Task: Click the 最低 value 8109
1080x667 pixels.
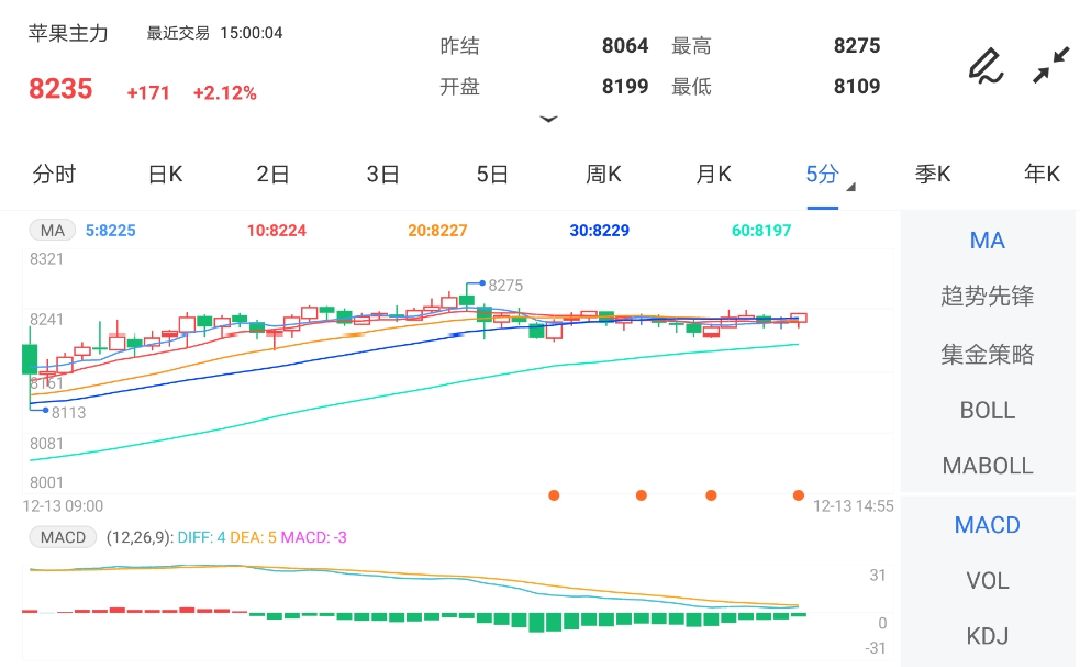Action: (857, 86)
